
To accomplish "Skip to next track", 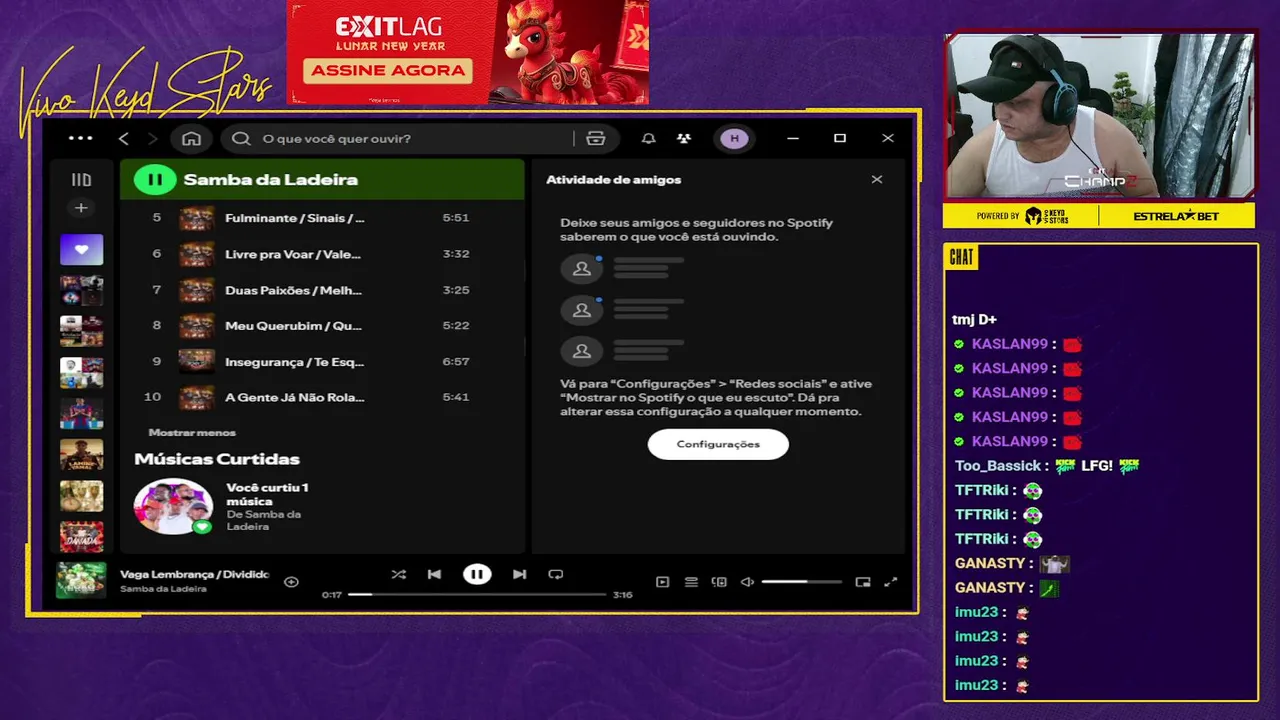I will click(519, 574).
